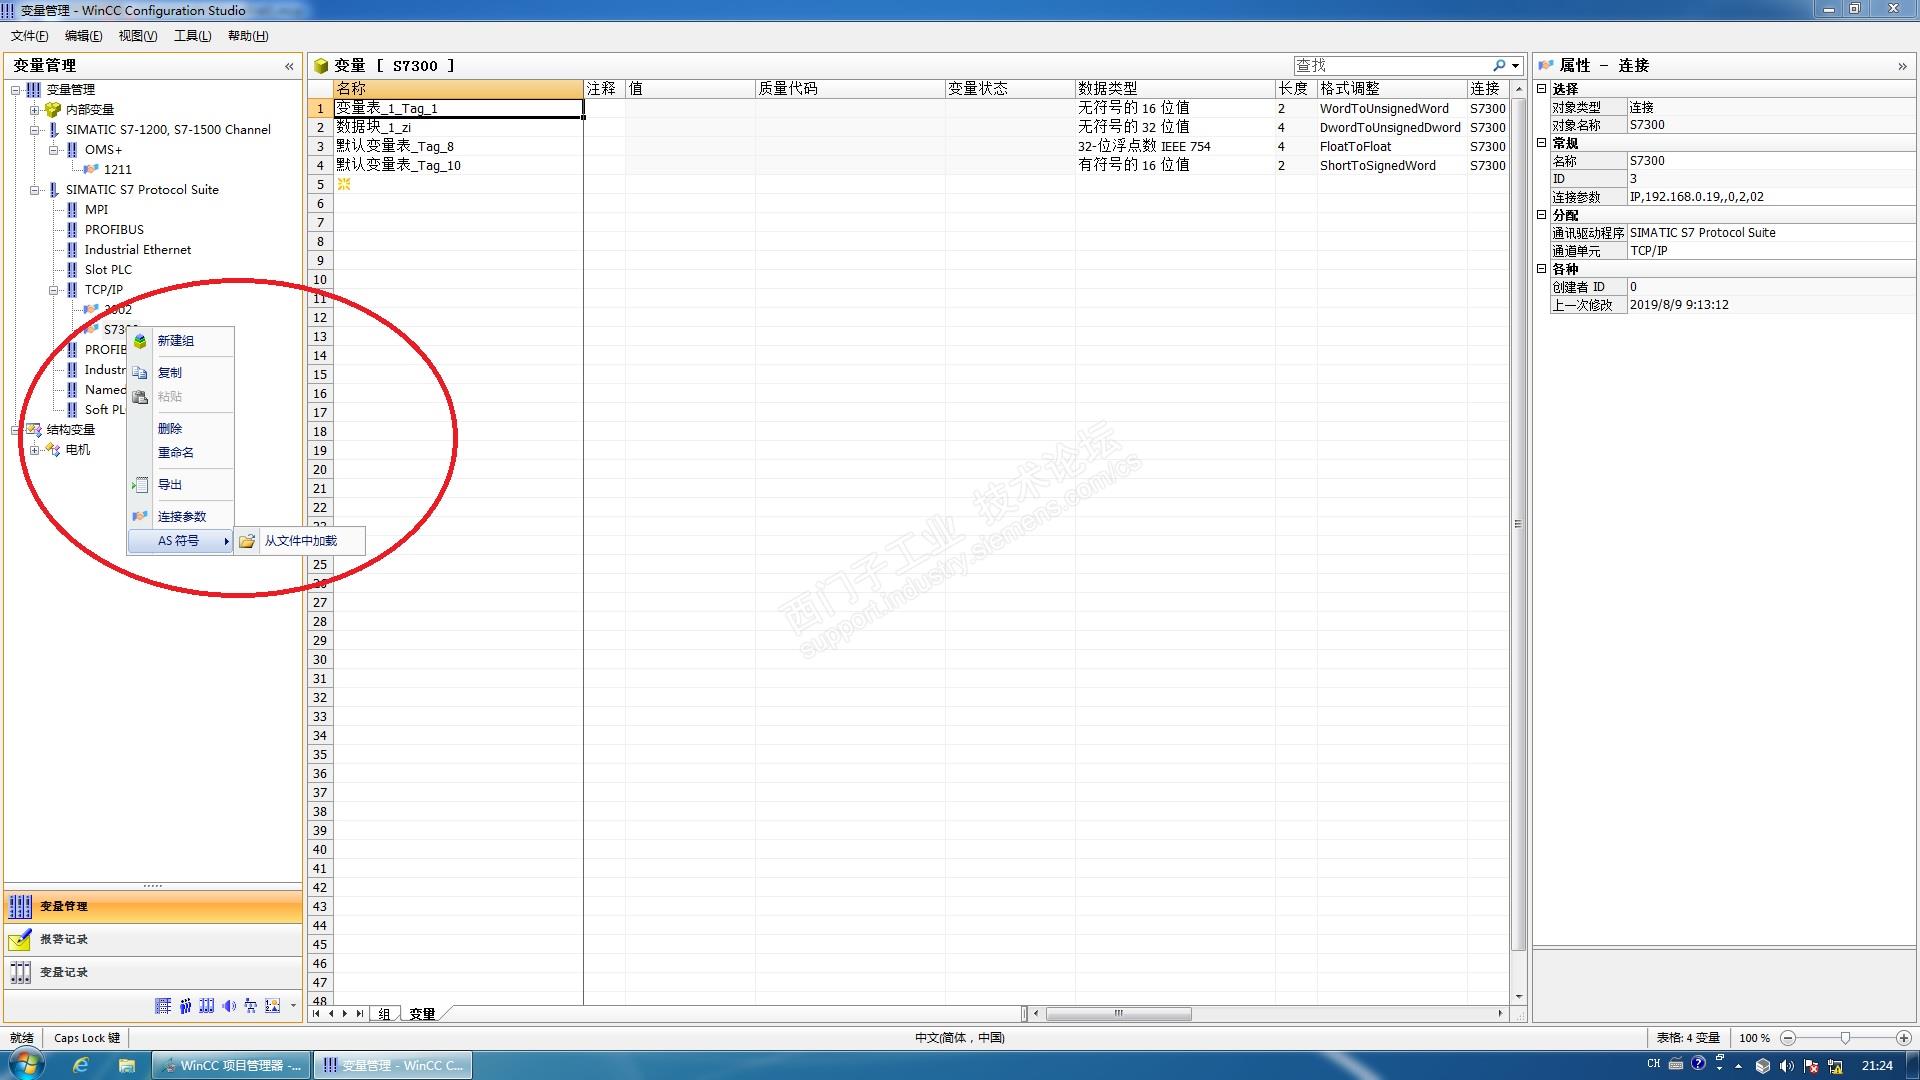Open the 变量记录 tag logging editor
This screenshot has height=1080, width=1920.
click(x=64, y=972)
